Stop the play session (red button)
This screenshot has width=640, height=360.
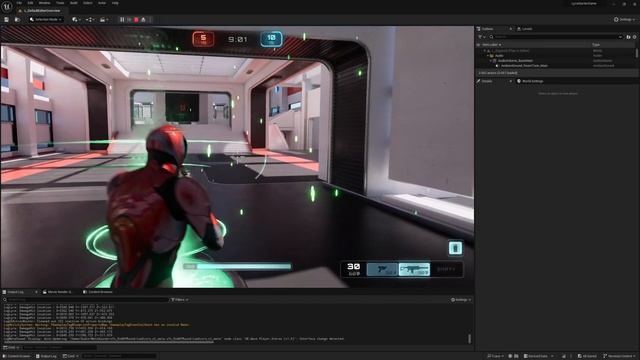pos(136,20)
